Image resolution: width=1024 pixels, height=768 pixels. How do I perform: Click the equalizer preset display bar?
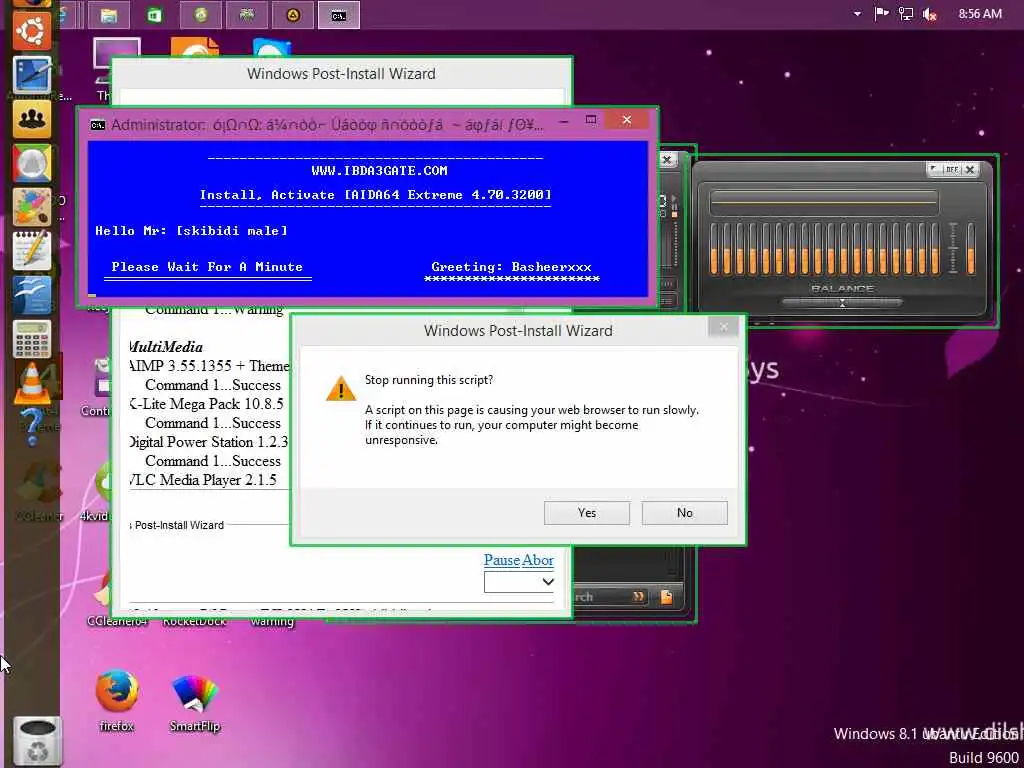(824, 202)
